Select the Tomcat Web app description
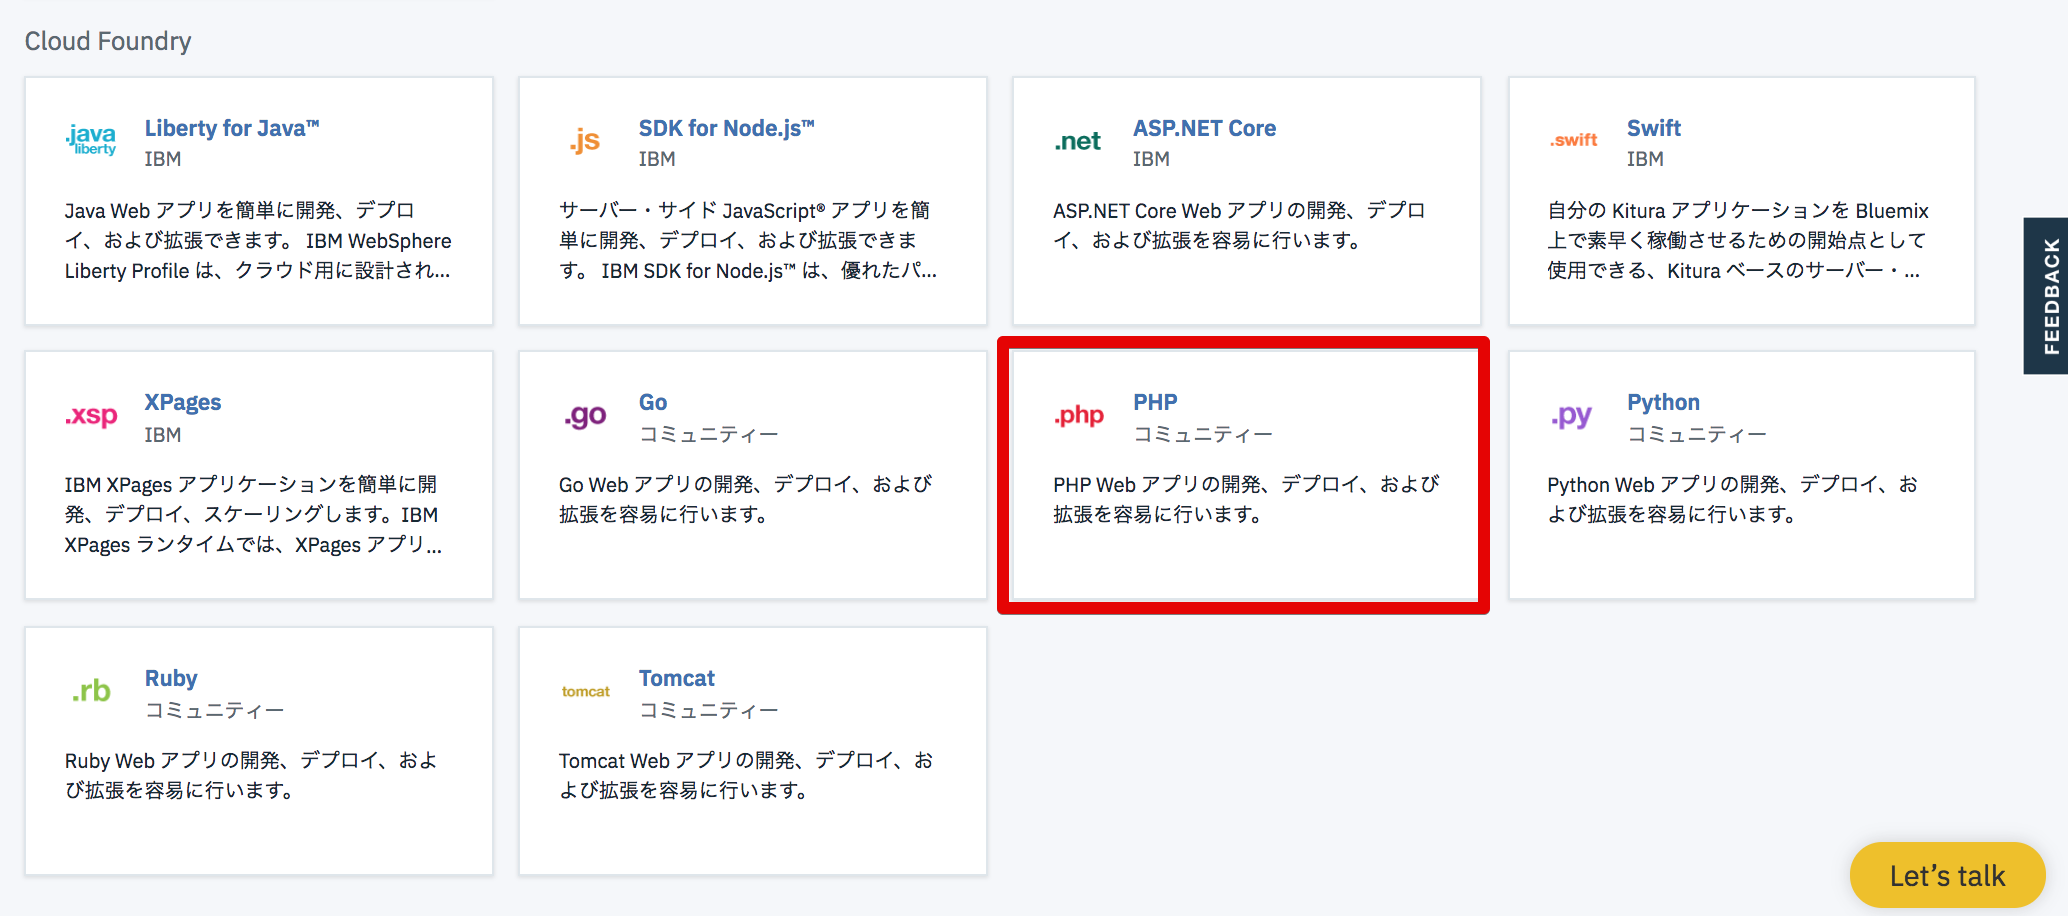 (746, 776)
